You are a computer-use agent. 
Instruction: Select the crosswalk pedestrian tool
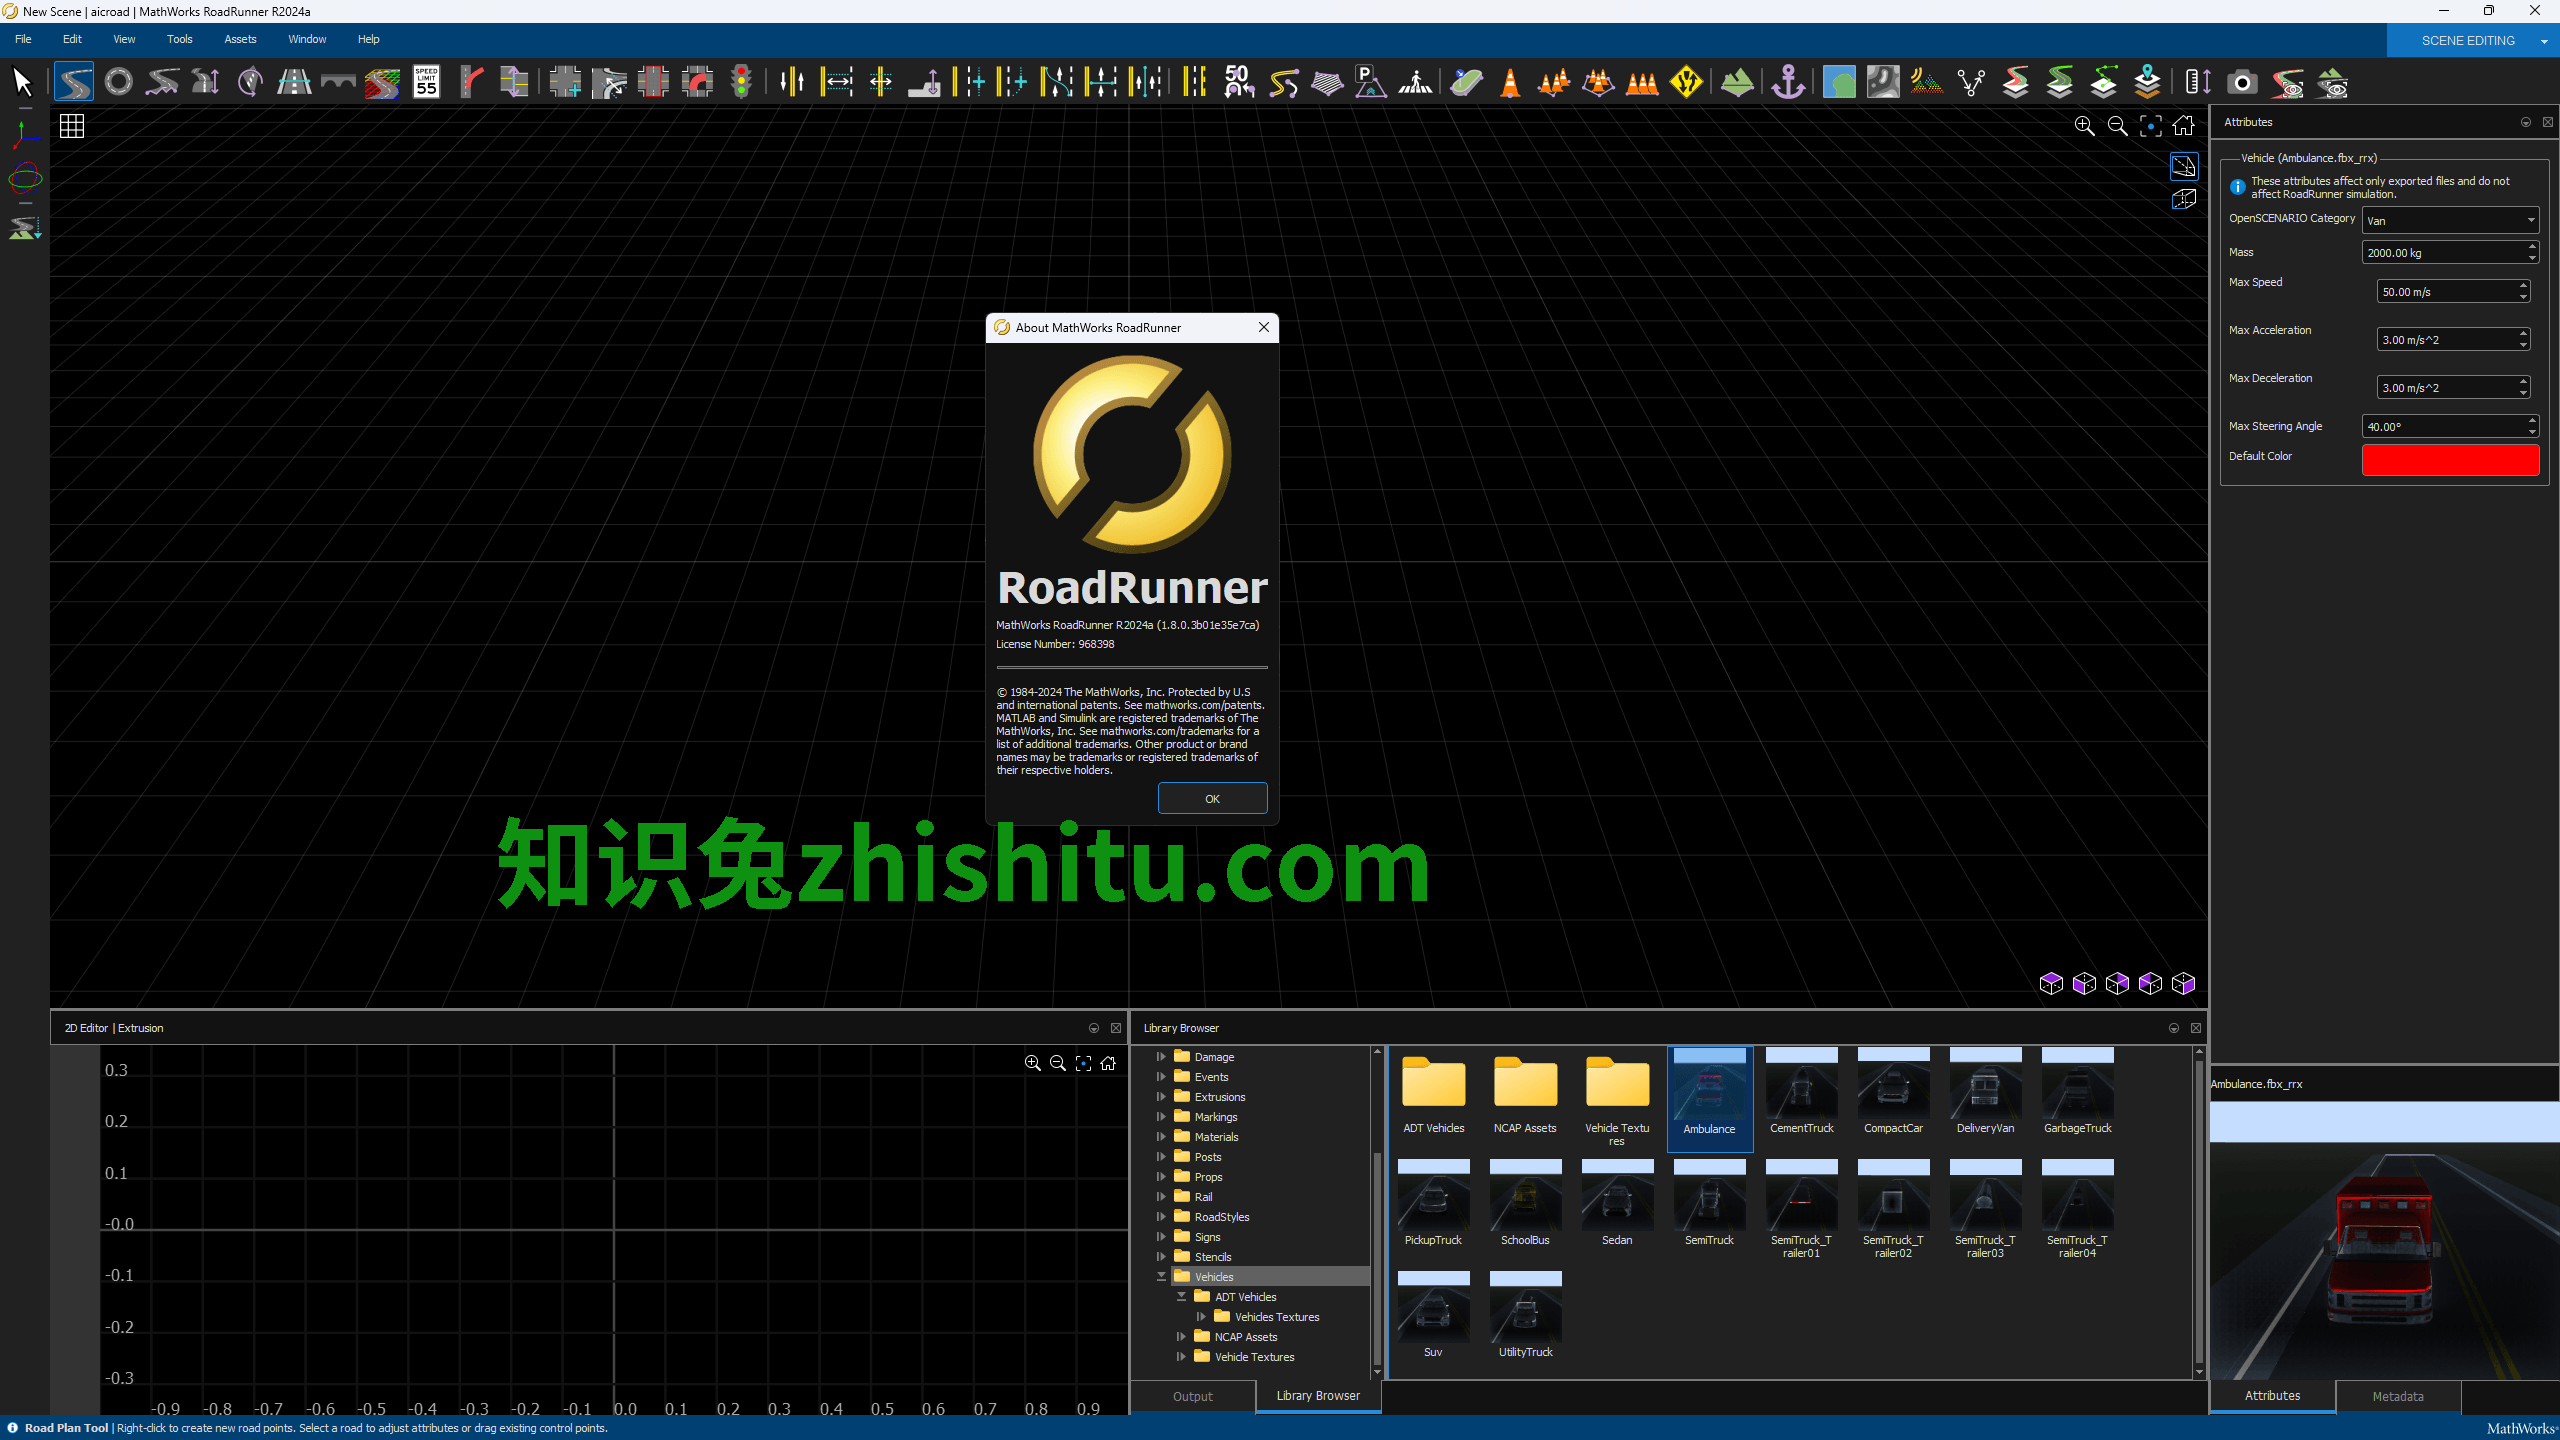(1415, 82)
